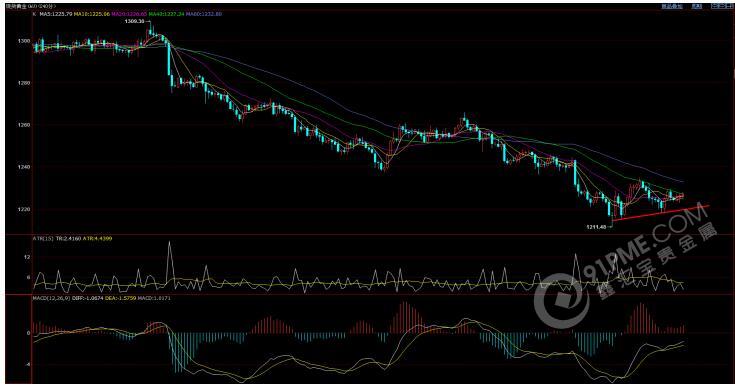Click the middle layout icon at top-right
The height and width of the screenshot is (385, 735).
pos(722,6)
